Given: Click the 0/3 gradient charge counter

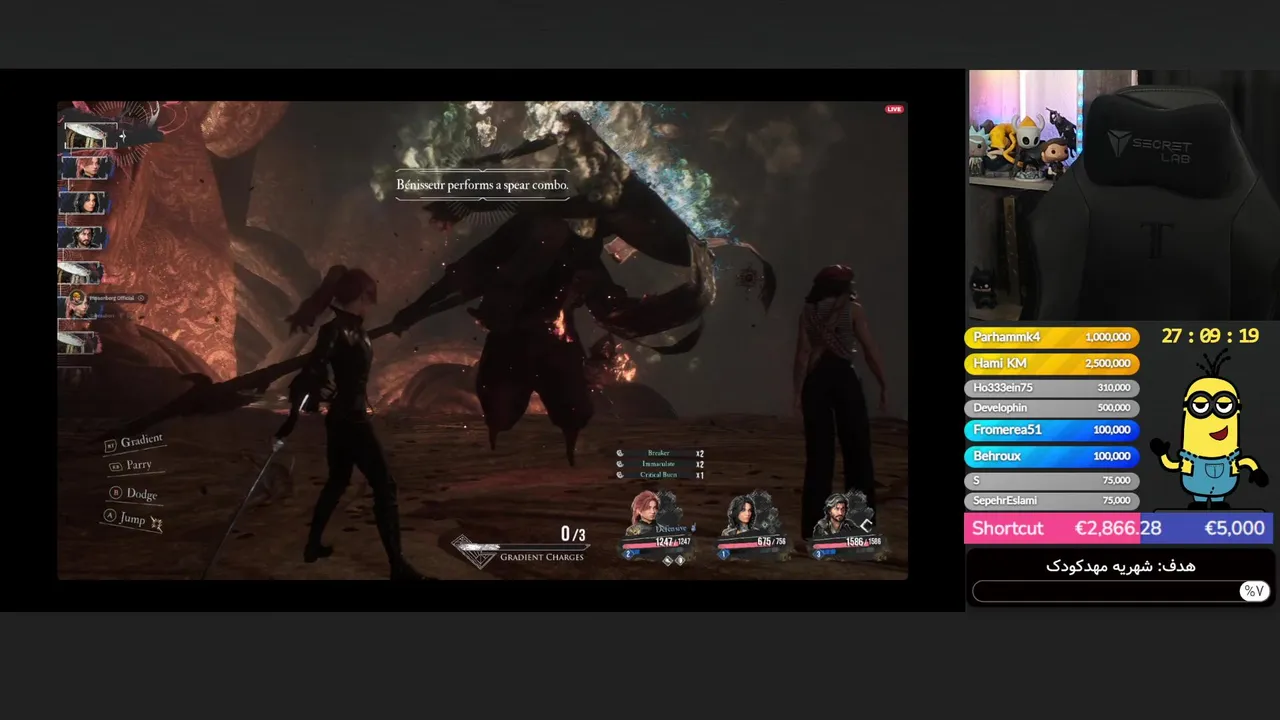Looking at the screenshot, I should [x=573, y=534].
